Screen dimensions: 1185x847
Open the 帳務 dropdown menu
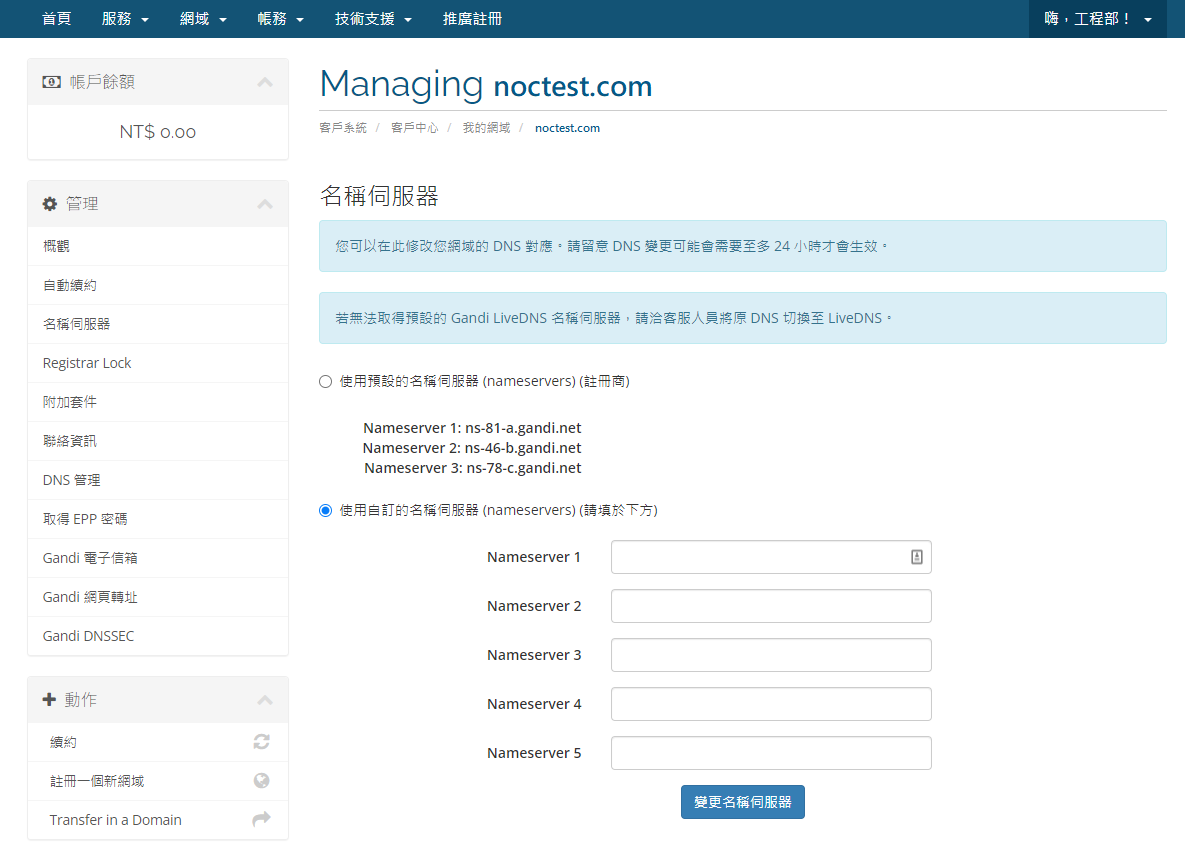(280, 19)
